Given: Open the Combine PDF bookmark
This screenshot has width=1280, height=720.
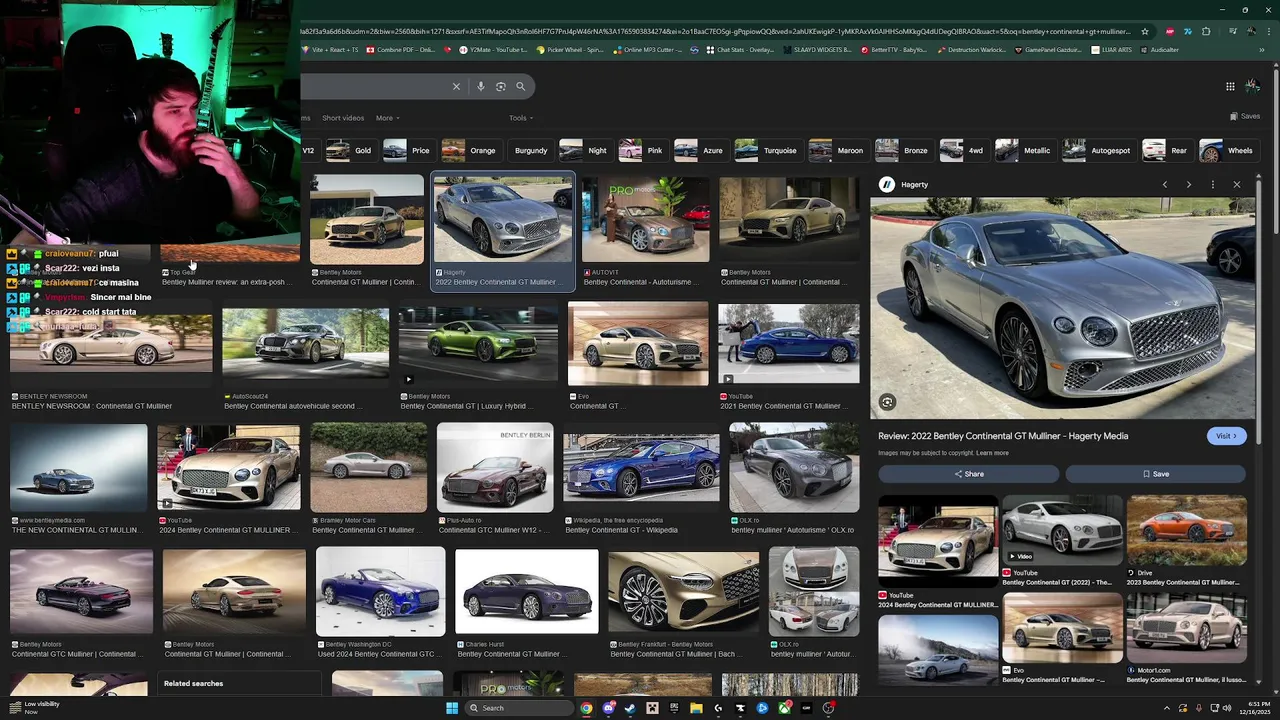Looking at the screenshot, I should click(x=400, y=50).
